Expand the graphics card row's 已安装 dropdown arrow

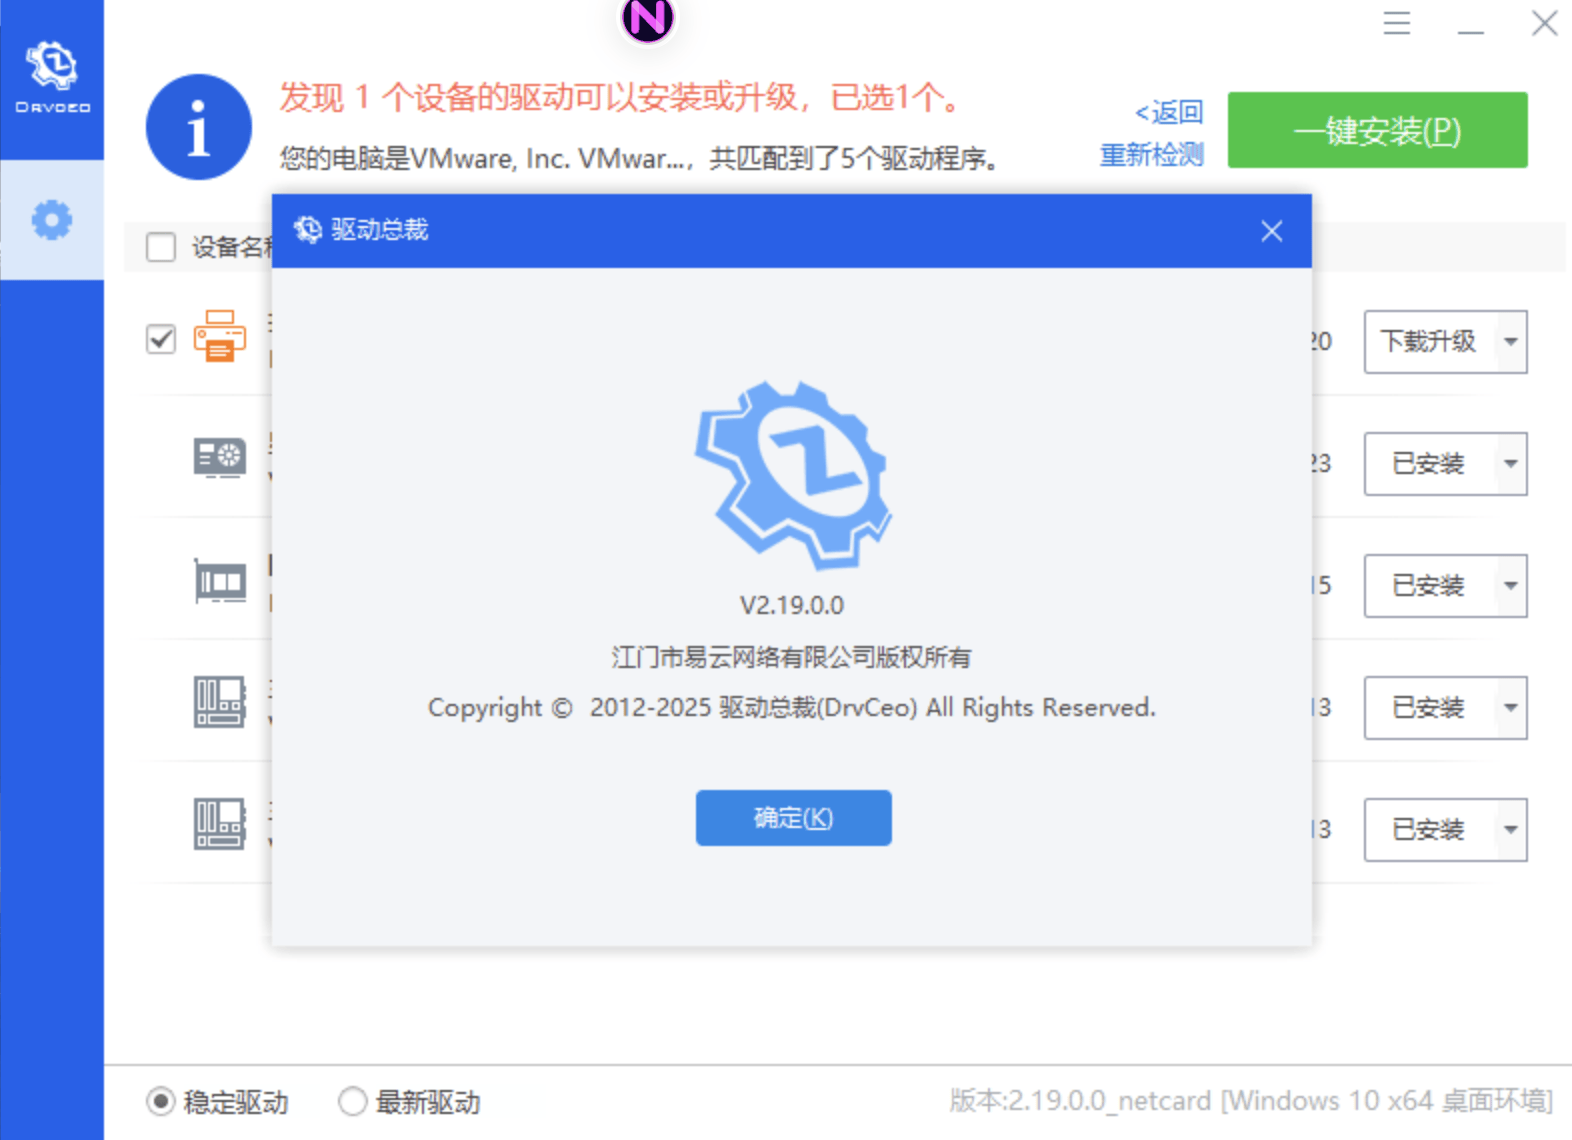click(x=1511, y=464)
